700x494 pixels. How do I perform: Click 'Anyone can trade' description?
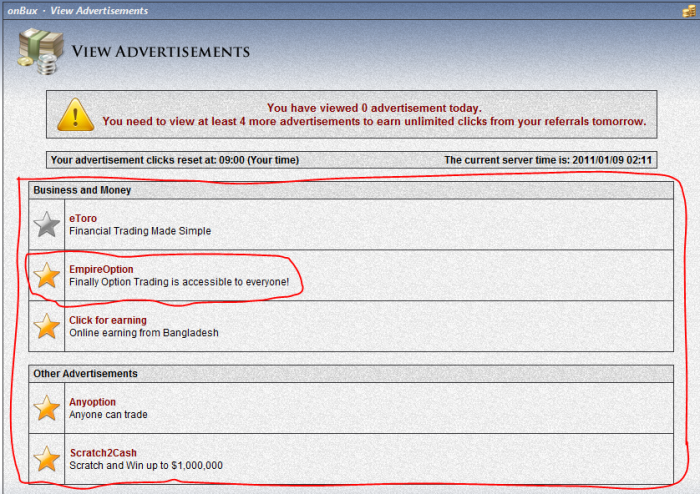108,415
